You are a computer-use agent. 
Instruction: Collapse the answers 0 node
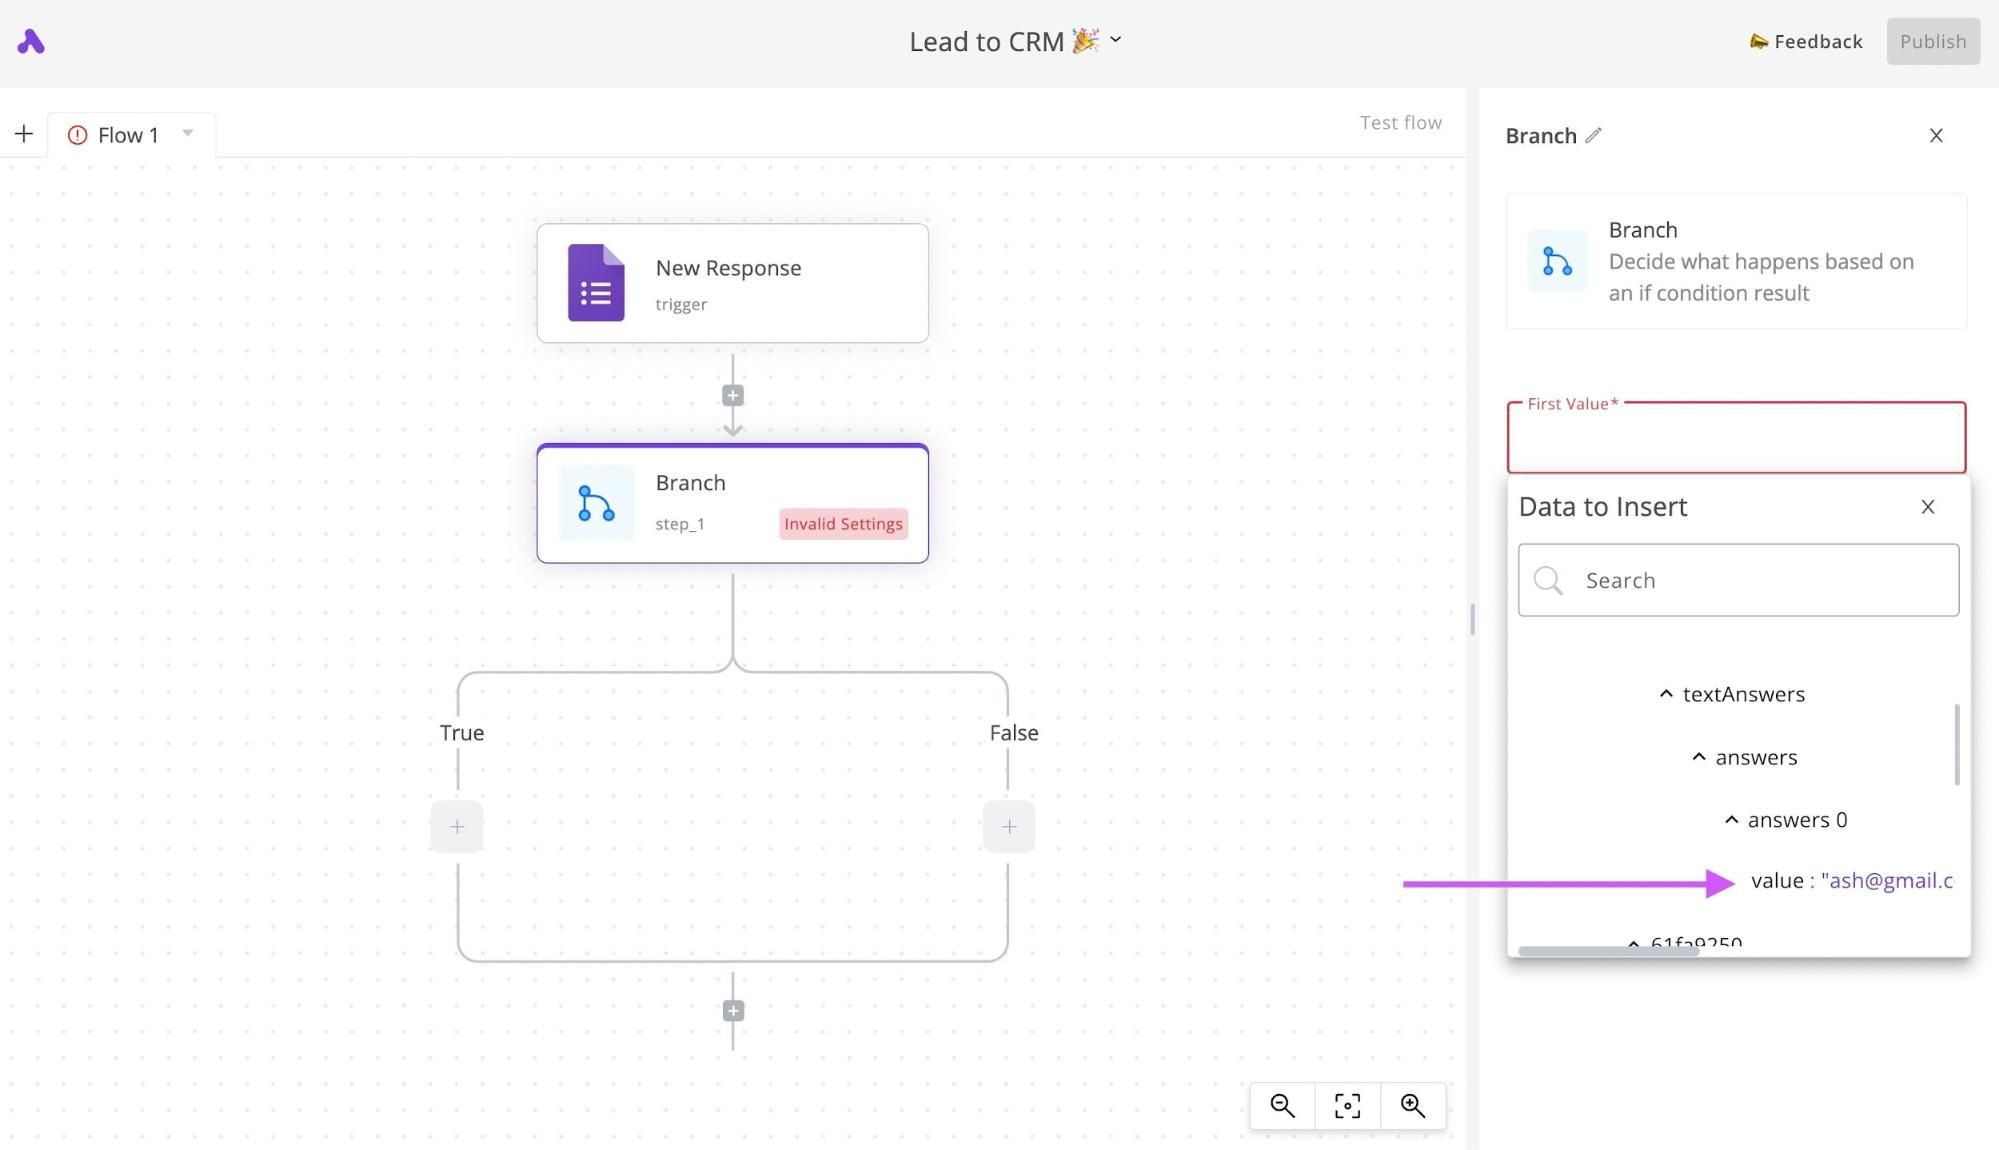pos(1731,820)
